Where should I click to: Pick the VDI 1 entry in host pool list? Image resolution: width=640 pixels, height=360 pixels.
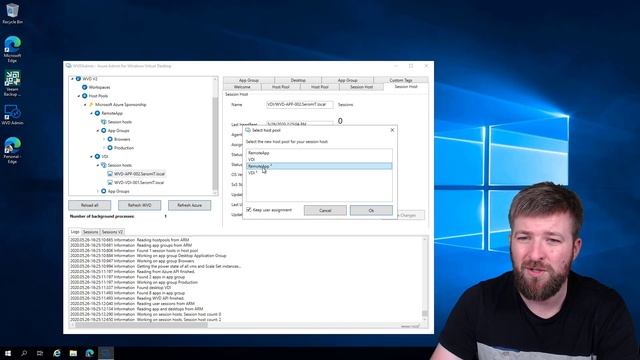point(319,173)
